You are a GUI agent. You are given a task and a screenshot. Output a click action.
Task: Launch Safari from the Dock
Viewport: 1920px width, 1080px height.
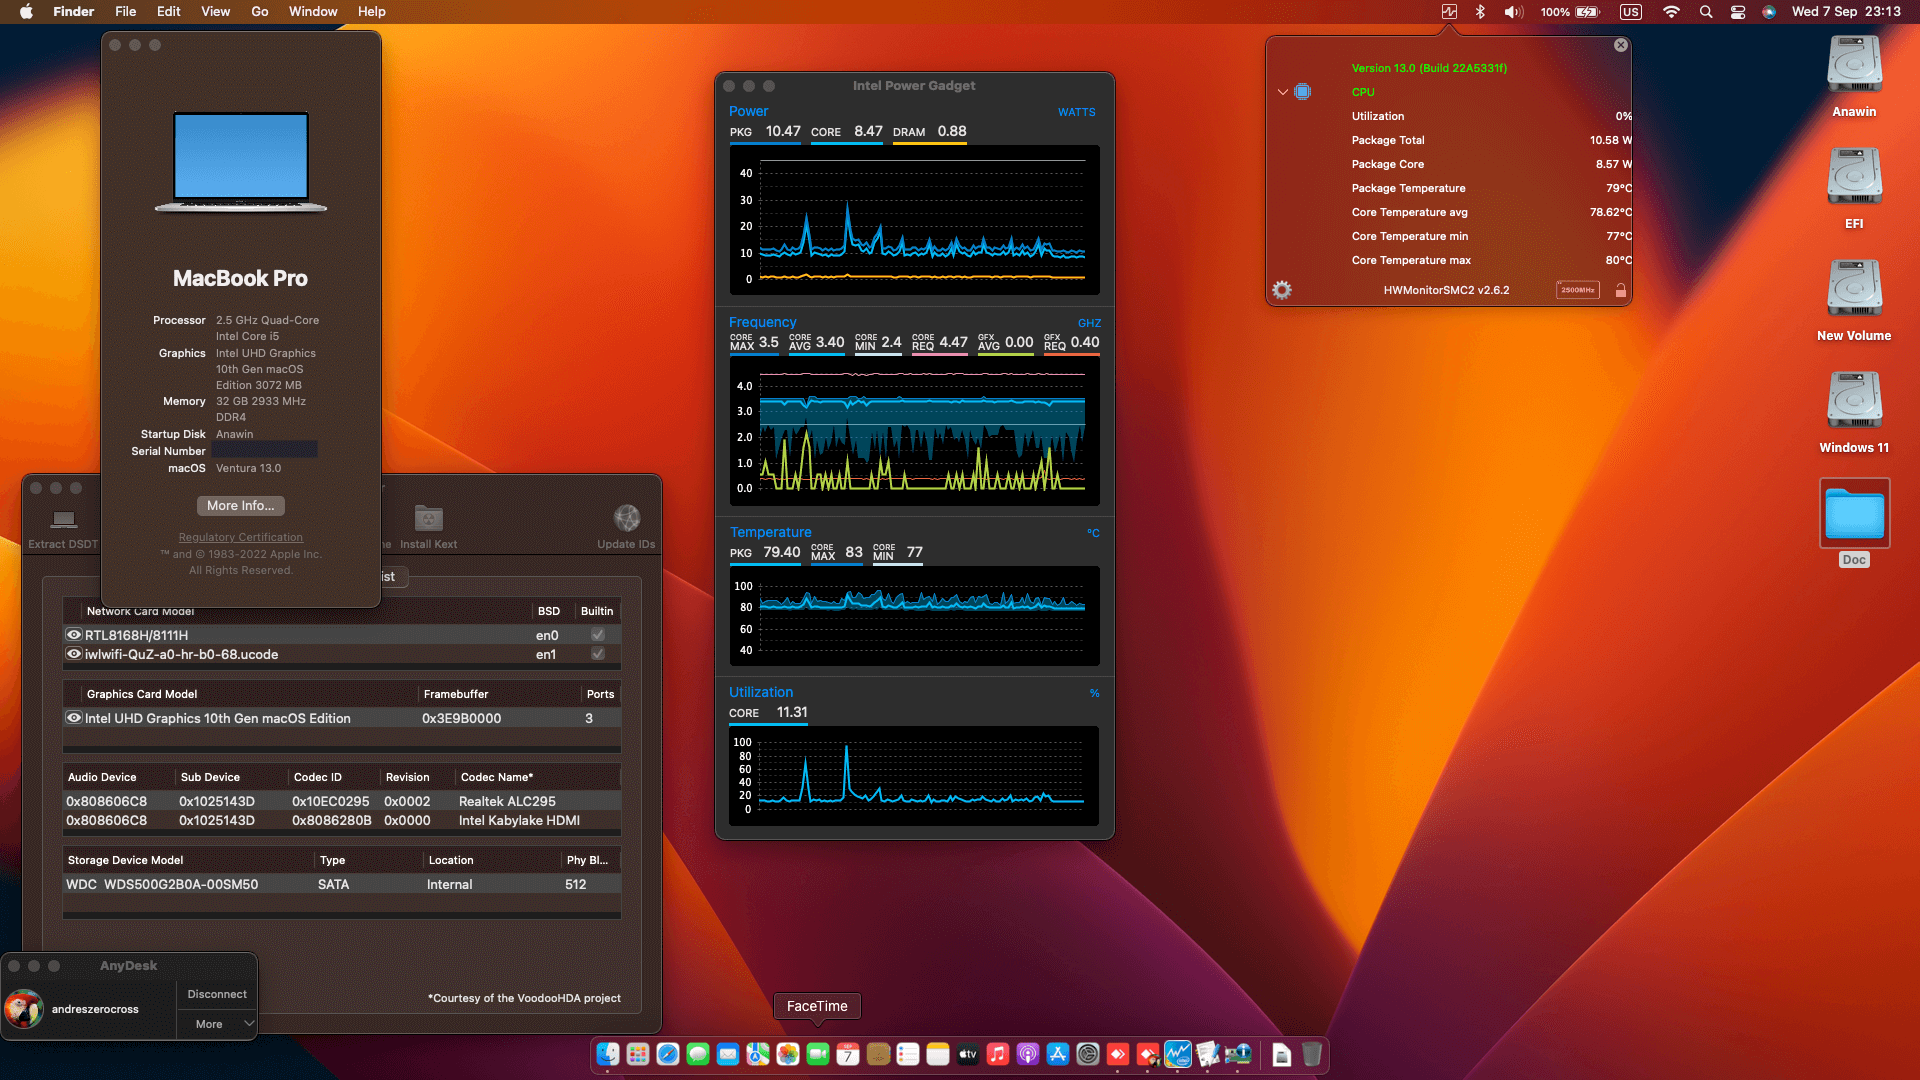[668, 1054]
